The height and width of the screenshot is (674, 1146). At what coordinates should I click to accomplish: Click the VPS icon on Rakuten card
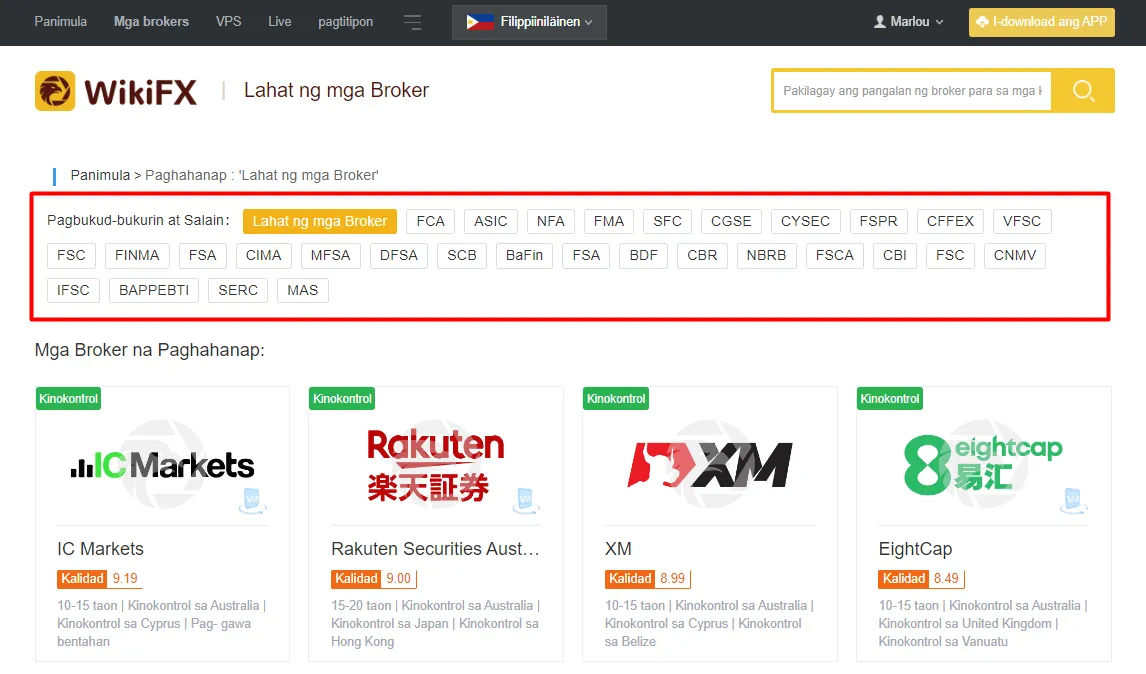tap(525, 501)
